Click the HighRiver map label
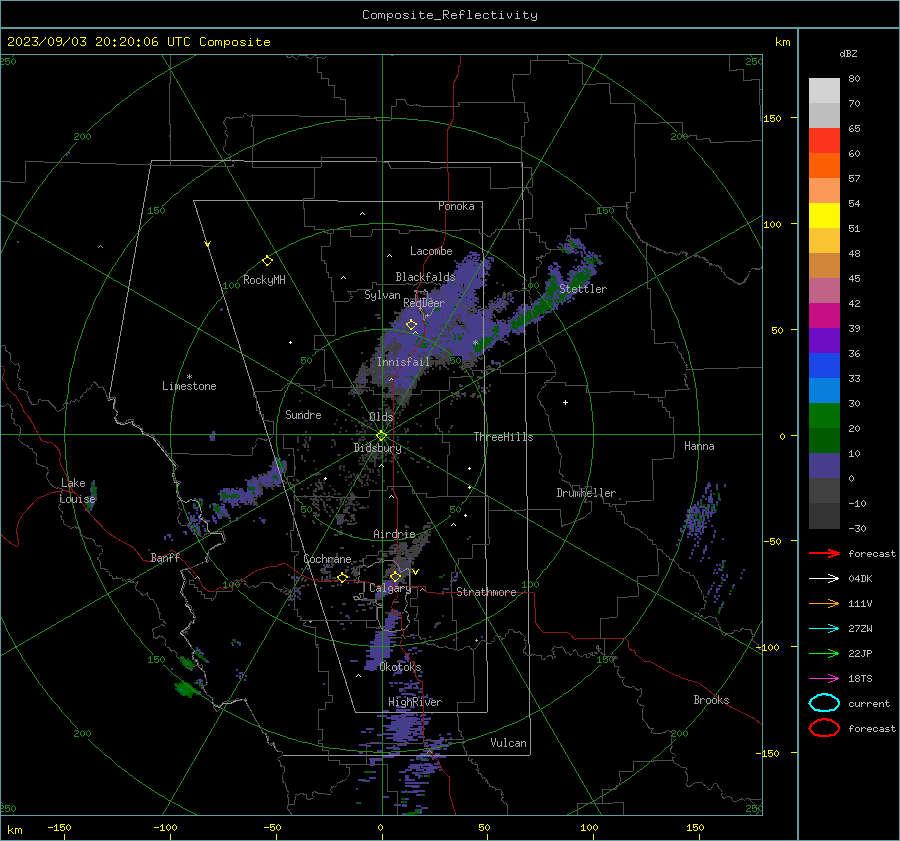Image resolution: width=900 pixels, height=841 pixels. 415,702
